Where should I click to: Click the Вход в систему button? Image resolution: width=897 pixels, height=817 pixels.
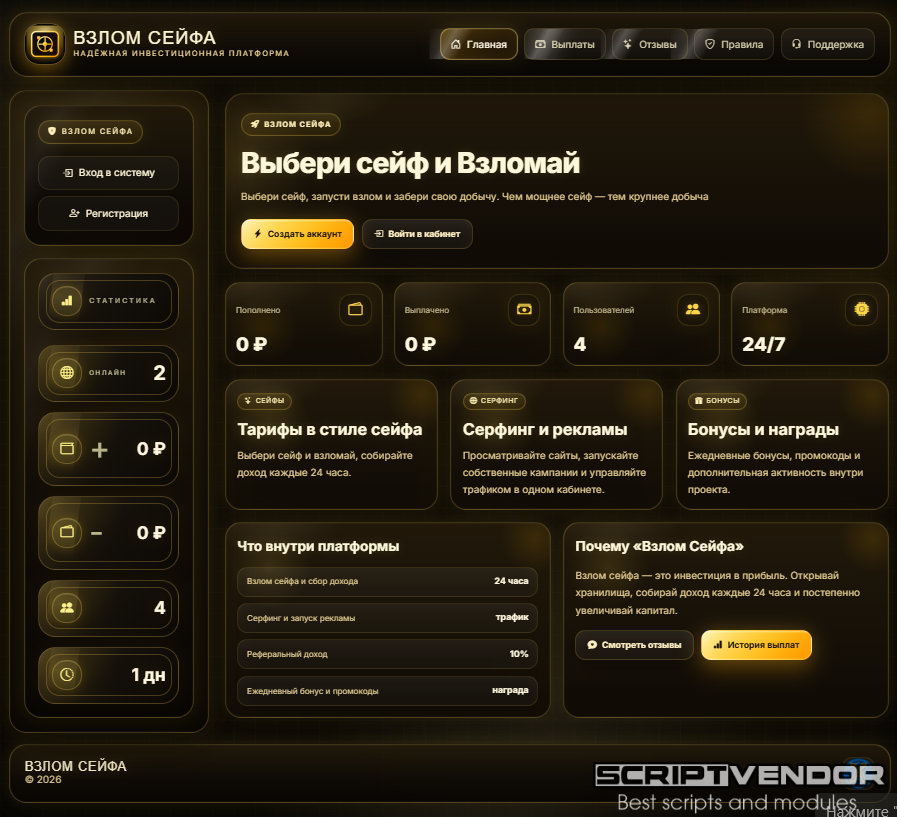109,173
